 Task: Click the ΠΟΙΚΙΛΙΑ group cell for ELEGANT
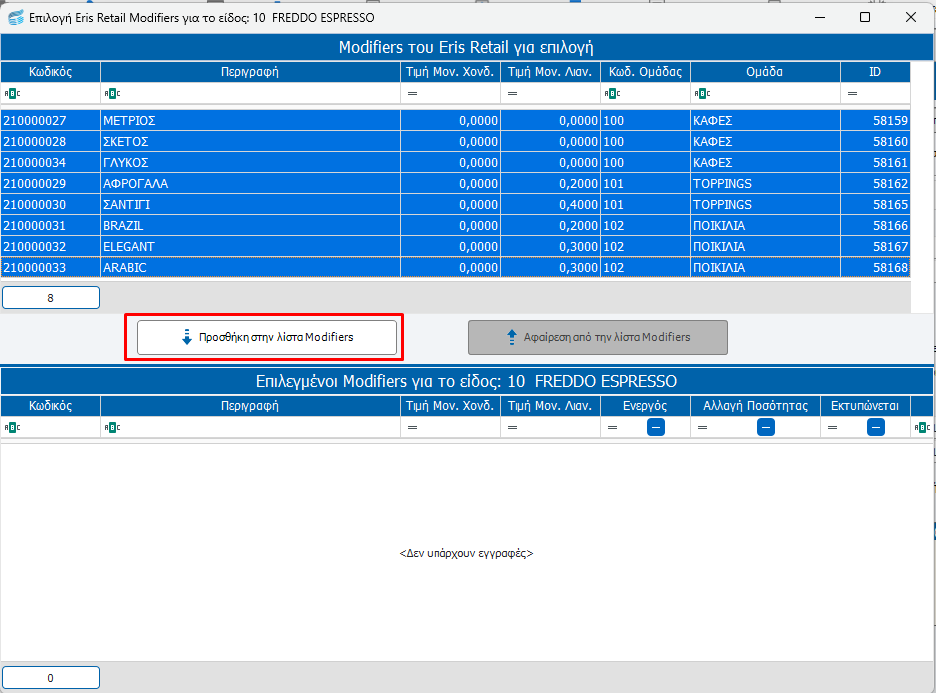765,247
